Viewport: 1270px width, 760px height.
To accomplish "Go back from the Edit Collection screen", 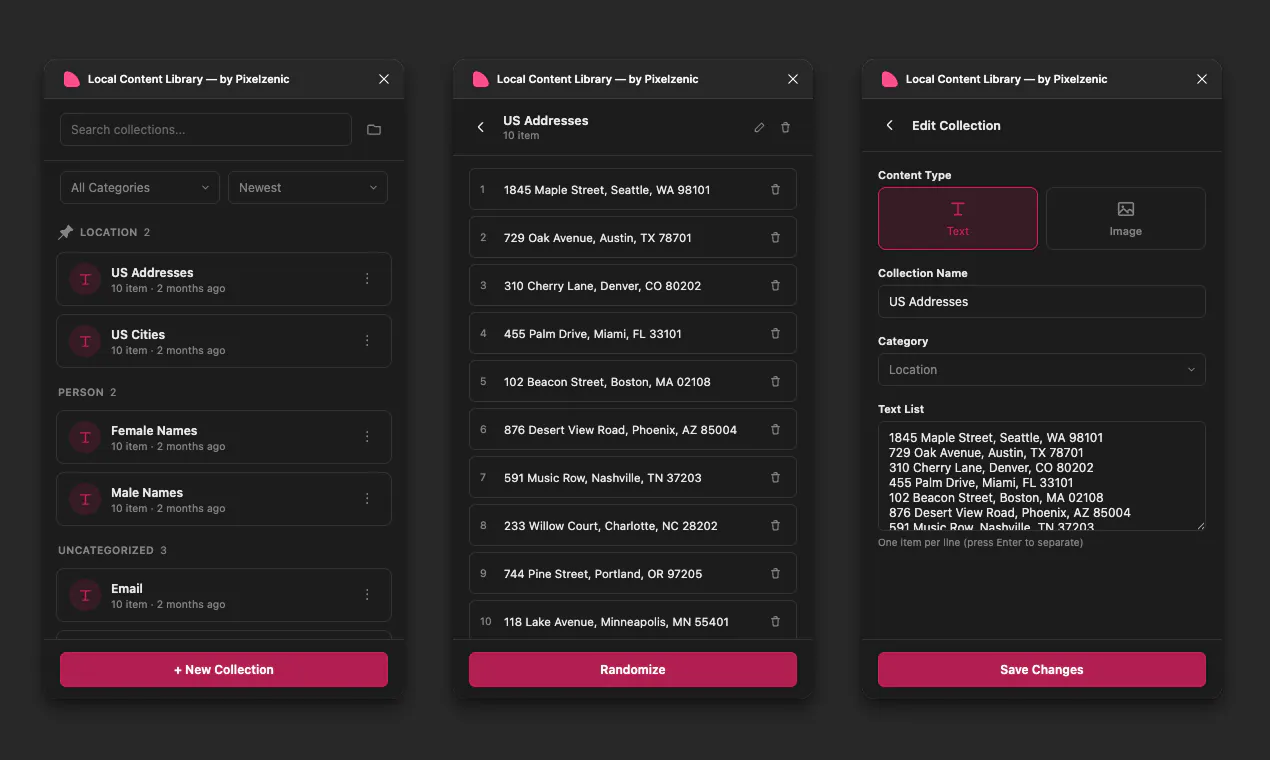I will 890,125.
